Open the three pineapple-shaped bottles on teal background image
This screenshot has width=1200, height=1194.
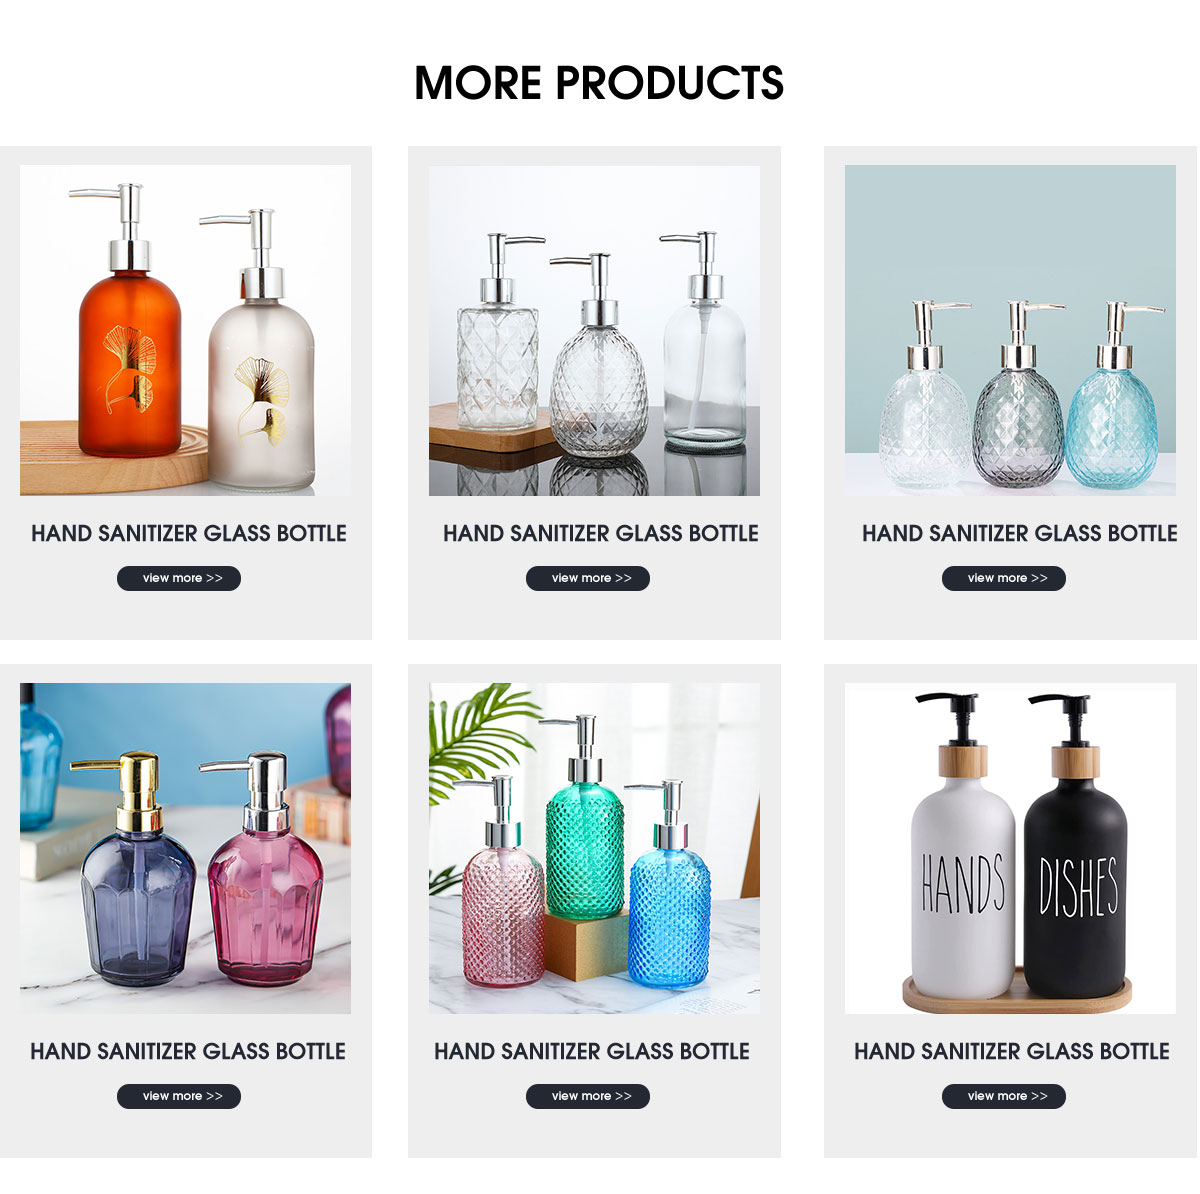[1010, 330]
